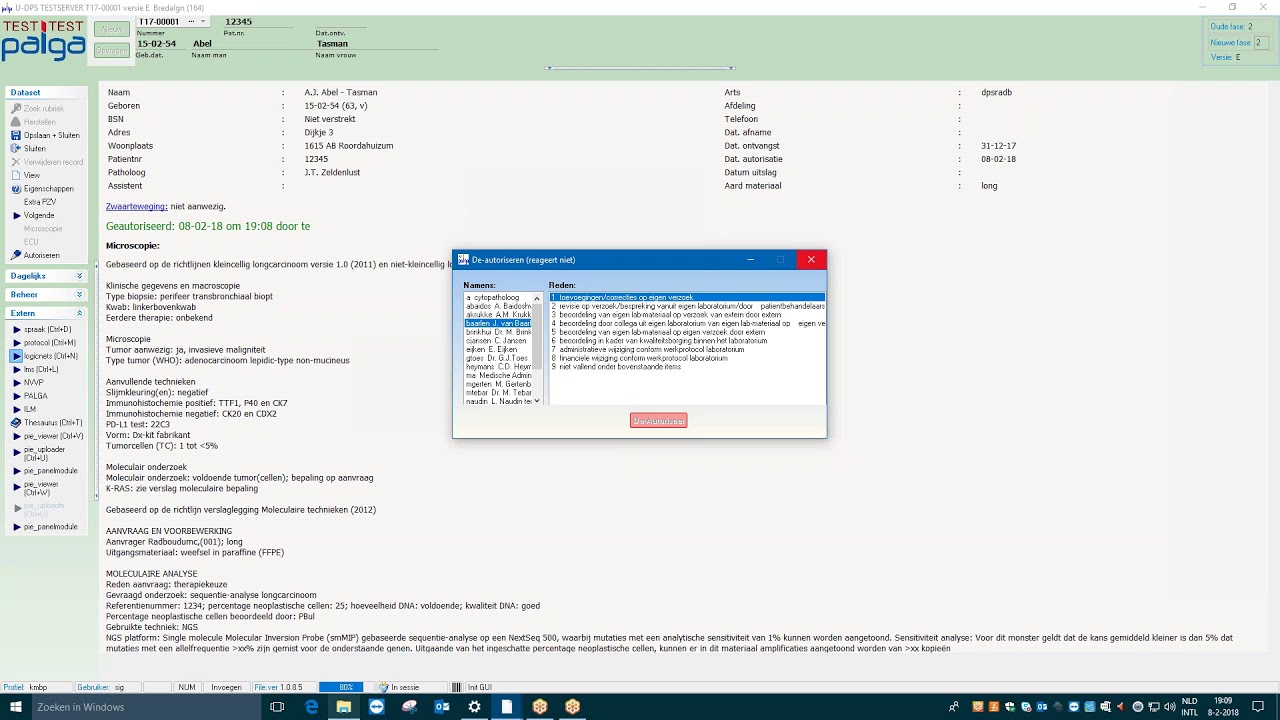Open dropdown next to T17-00001 number
1280x720 pixels.
coord(203,21)
